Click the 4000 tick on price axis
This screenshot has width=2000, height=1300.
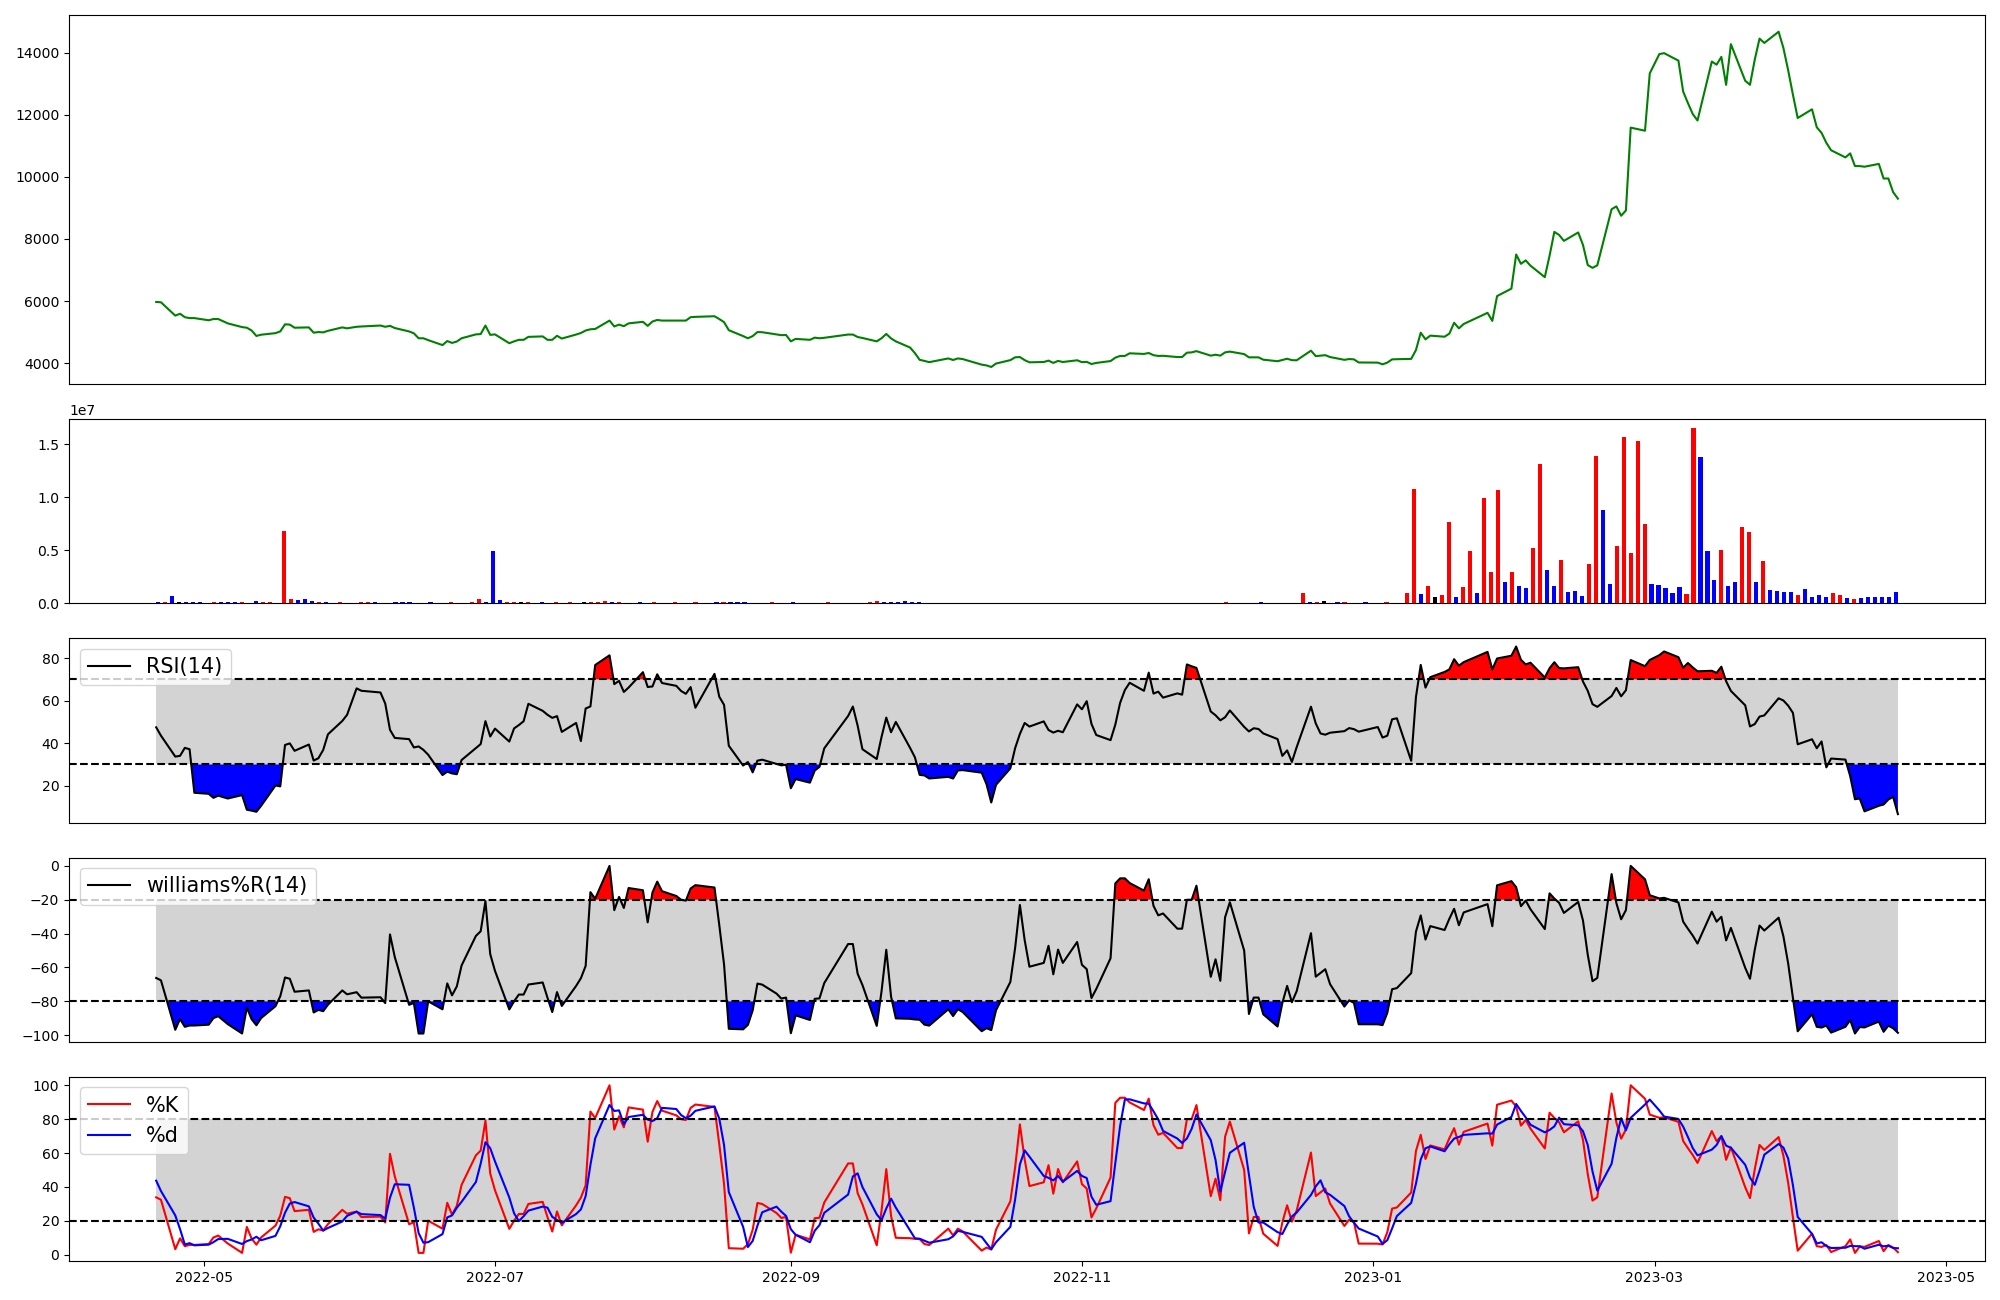[42, 364]
